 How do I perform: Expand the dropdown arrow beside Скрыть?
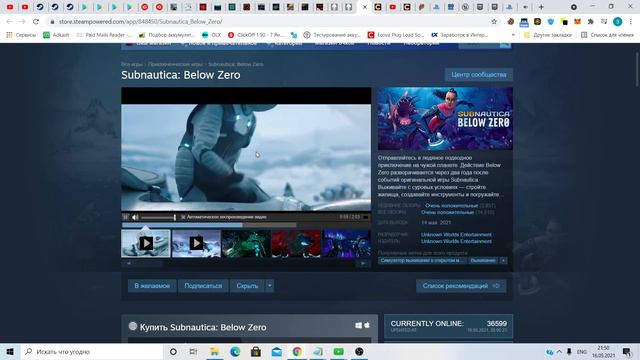270,286
